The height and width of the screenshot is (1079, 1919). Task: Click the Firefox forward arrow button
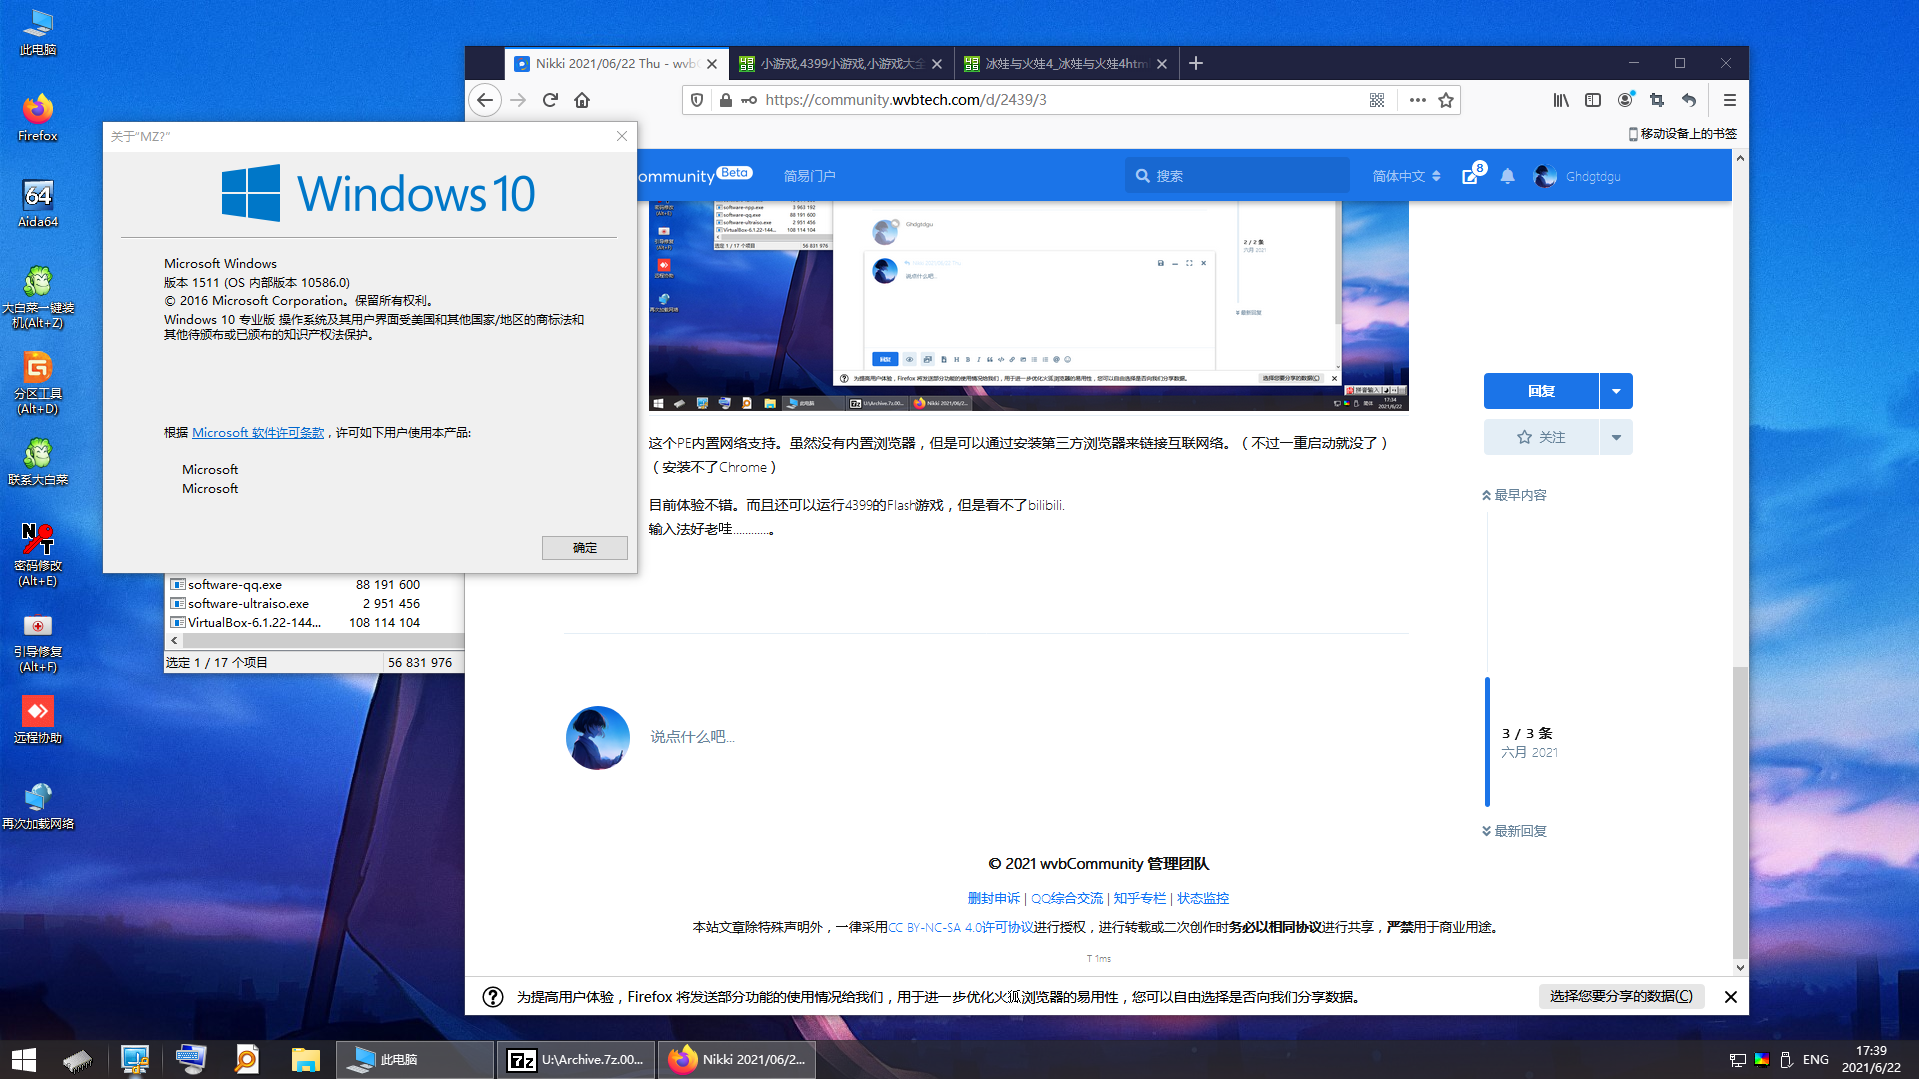tap(518, 100)
